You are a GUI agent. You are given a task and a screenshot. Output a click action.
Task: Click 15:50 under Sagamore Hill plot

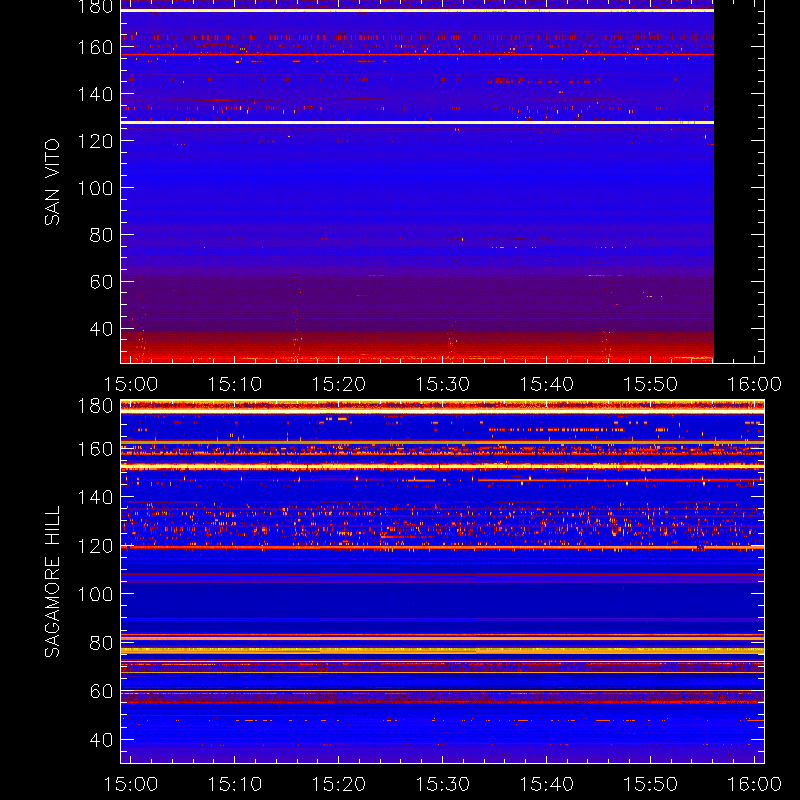coord(651,784)
